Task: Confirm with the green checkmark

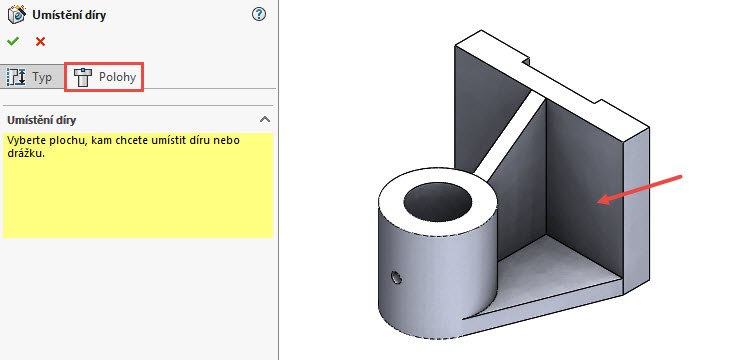Action: [x=13, y=42]
